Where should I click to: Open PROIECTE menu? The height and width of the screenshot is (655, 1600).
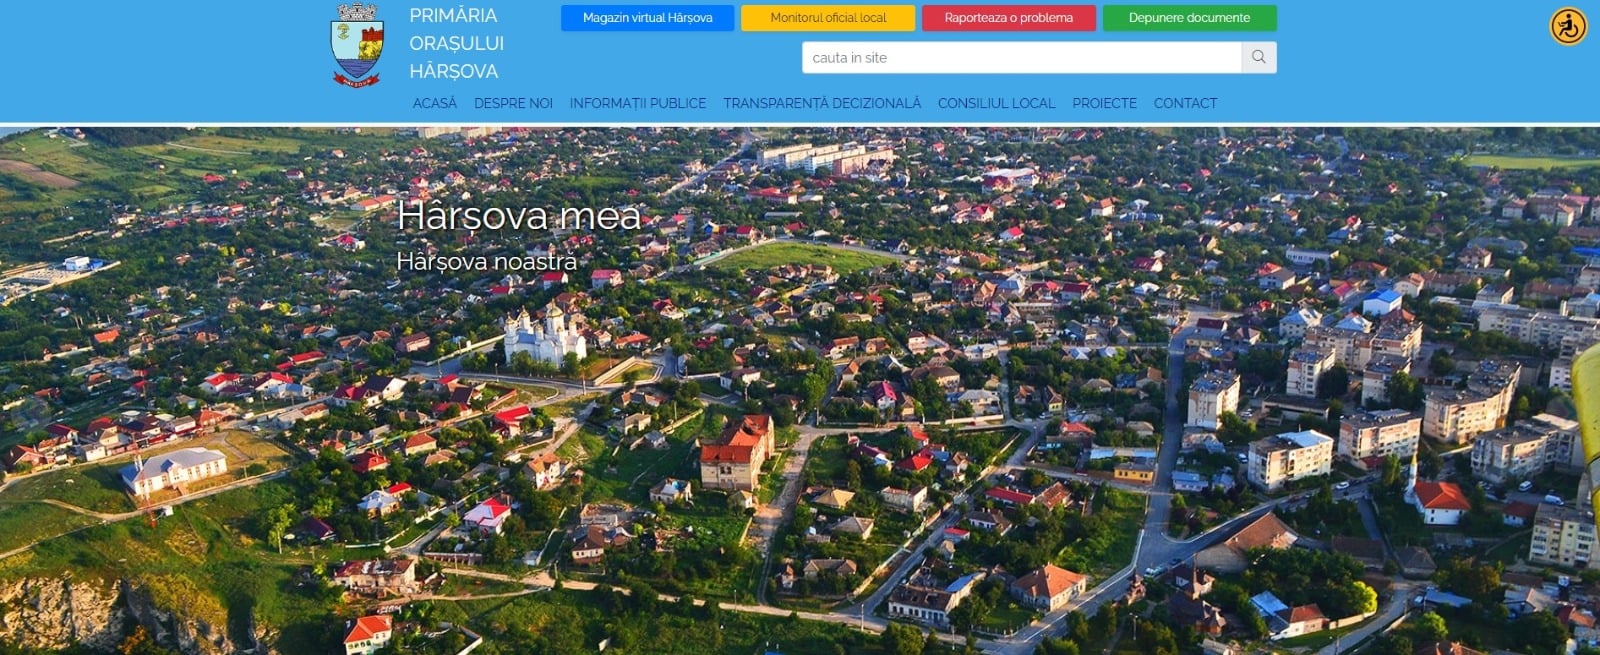click(x=1104, y=103)
